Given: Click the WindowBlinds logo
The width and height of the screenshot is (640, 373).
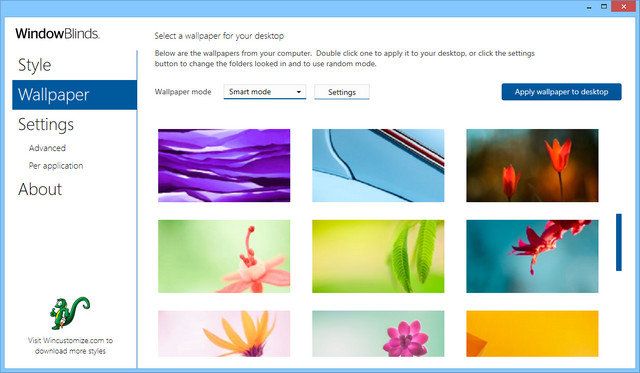Looking at the screenshot, I should [58, 33].
